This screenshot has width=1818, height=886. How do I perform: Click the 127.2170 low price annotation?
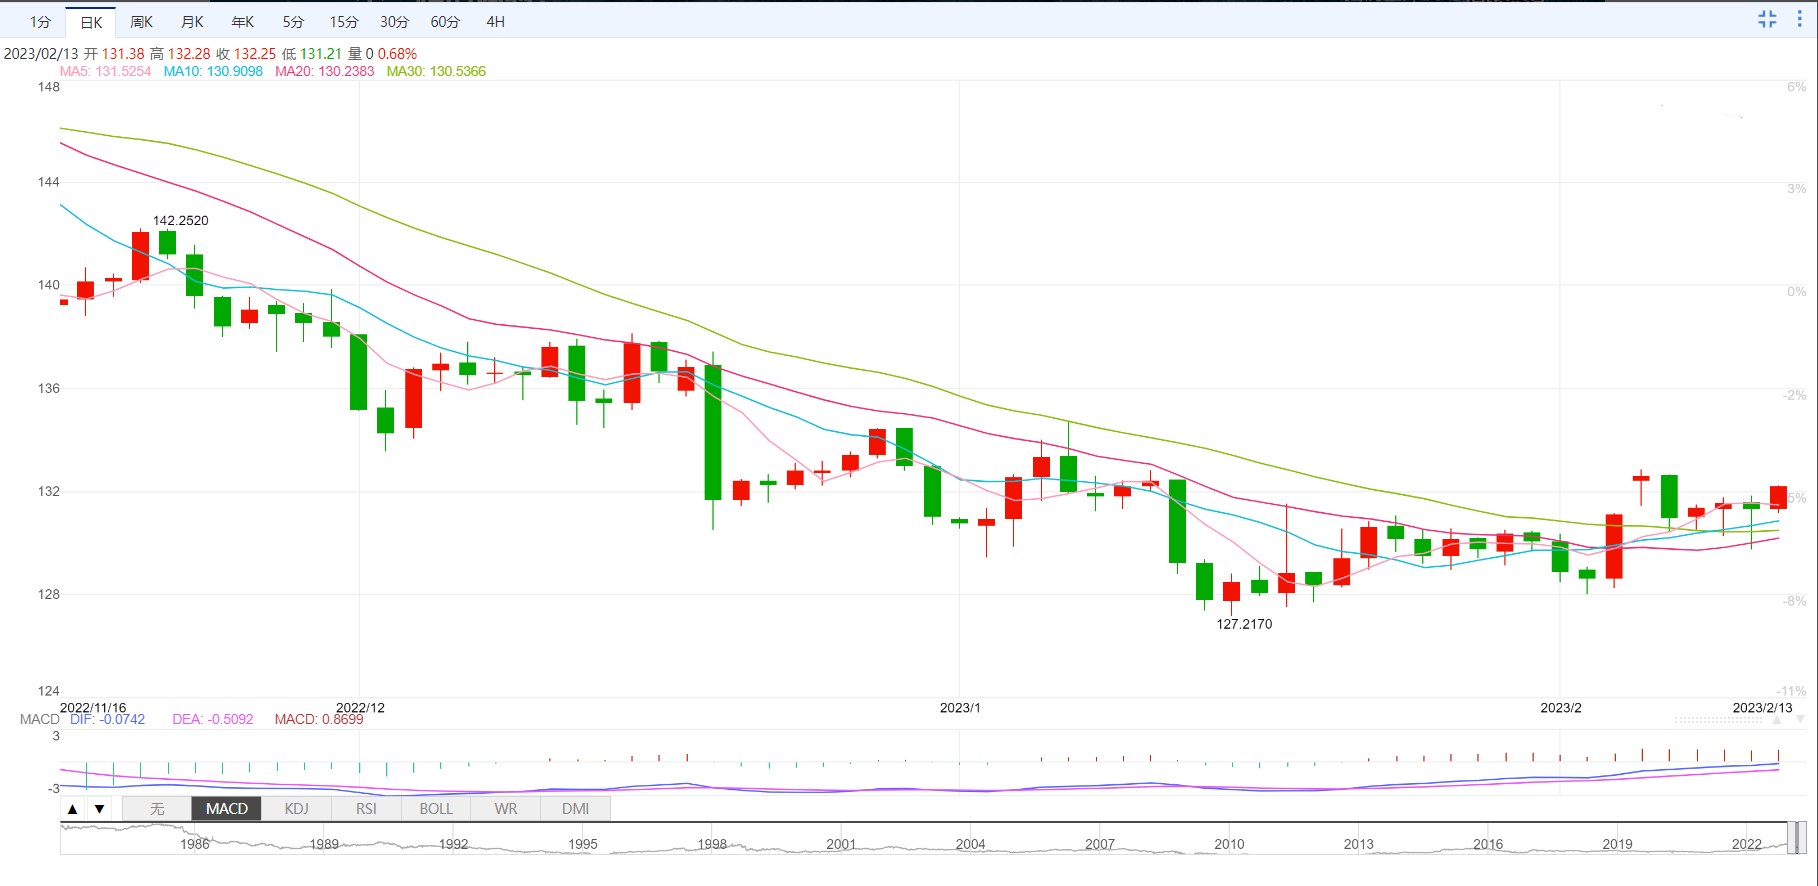tap(1244, 624)
